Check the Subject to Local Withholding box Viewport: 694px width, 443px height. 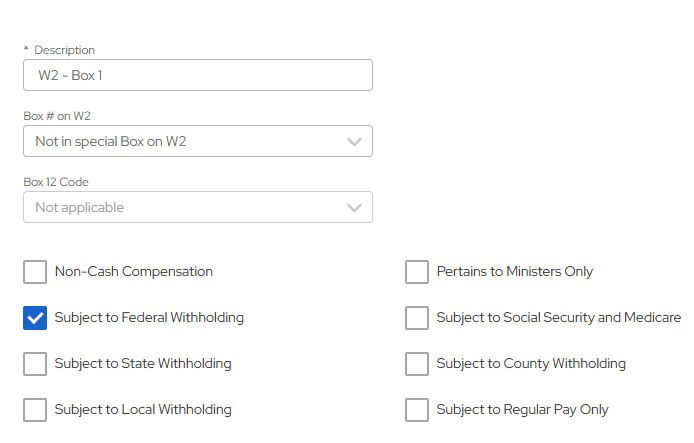pos(35,410)
